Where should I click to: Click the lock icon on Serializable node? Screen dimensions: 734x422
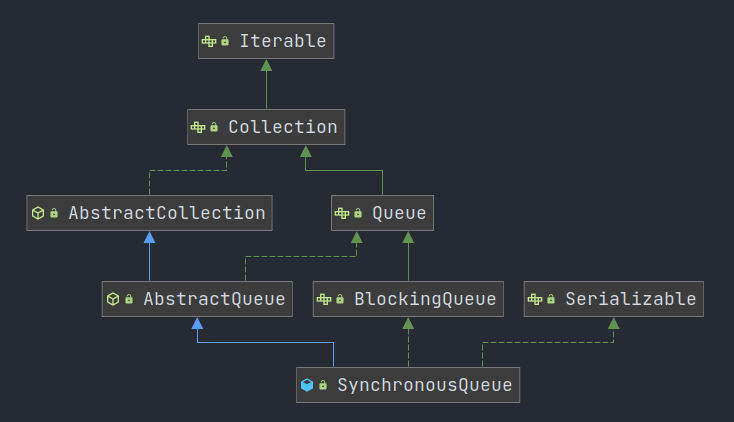click(551, 299)
